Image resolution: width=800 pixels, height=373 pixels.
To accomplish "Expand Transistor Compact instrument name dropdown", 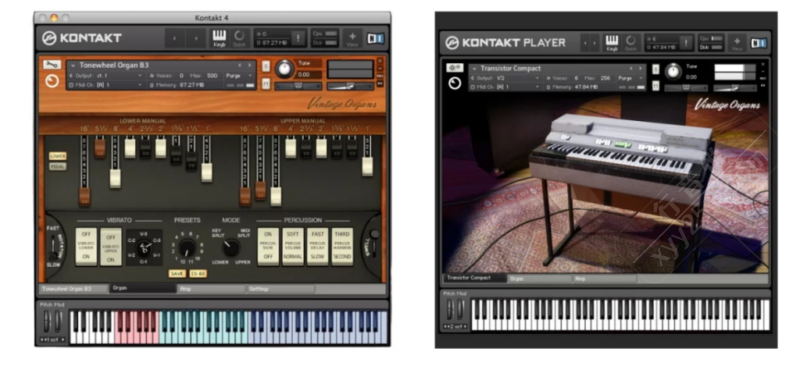I will (x=474, y=68).
